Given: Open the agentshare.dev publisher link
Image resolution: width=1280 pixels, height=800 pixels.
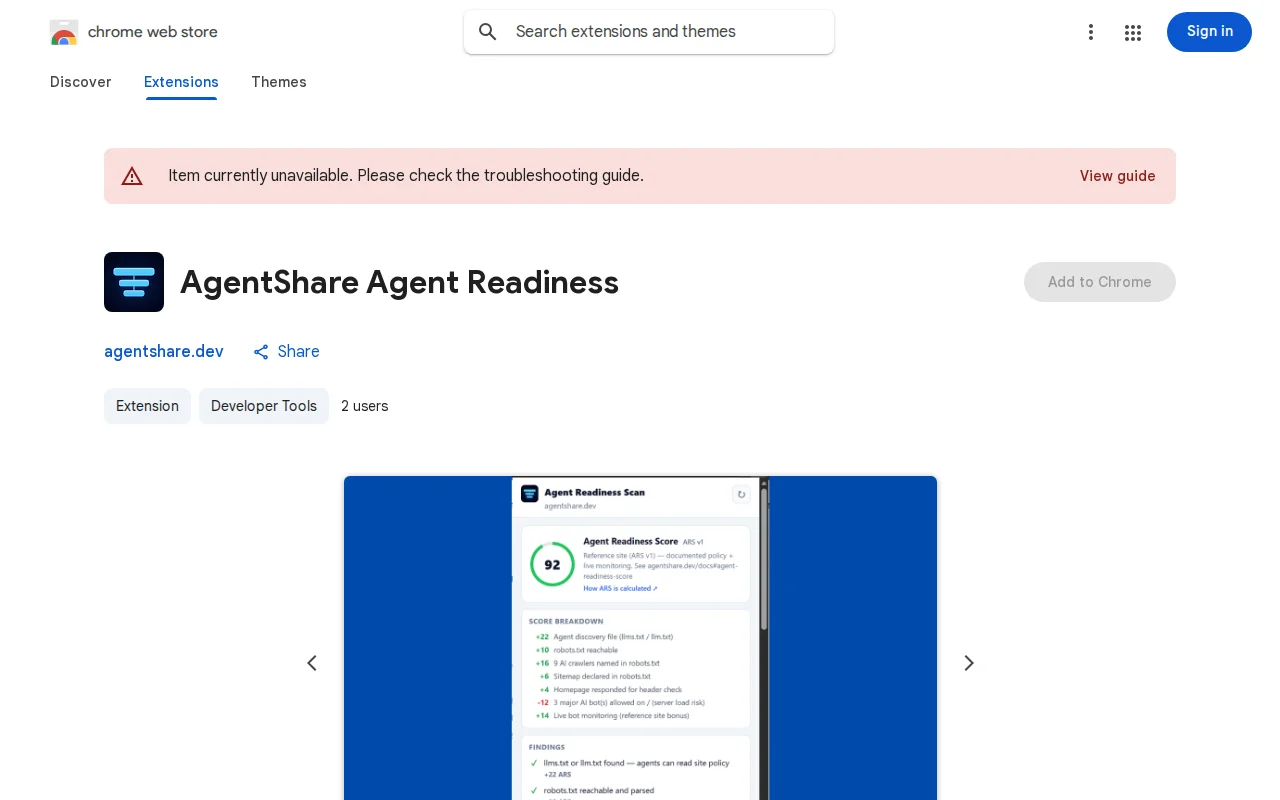Looking at the screenshot, I should coord(164,352).
